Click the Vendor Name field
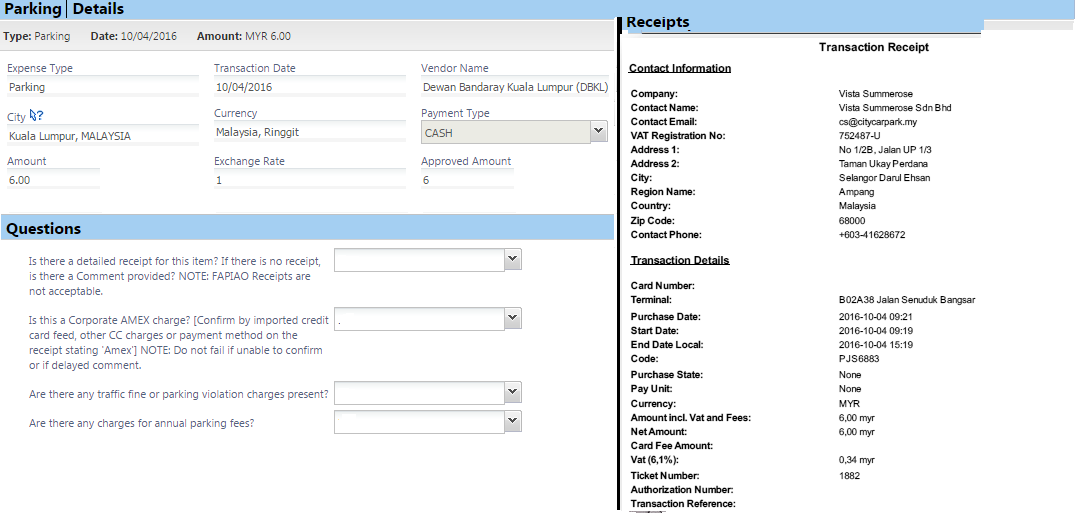 (514, 87)
